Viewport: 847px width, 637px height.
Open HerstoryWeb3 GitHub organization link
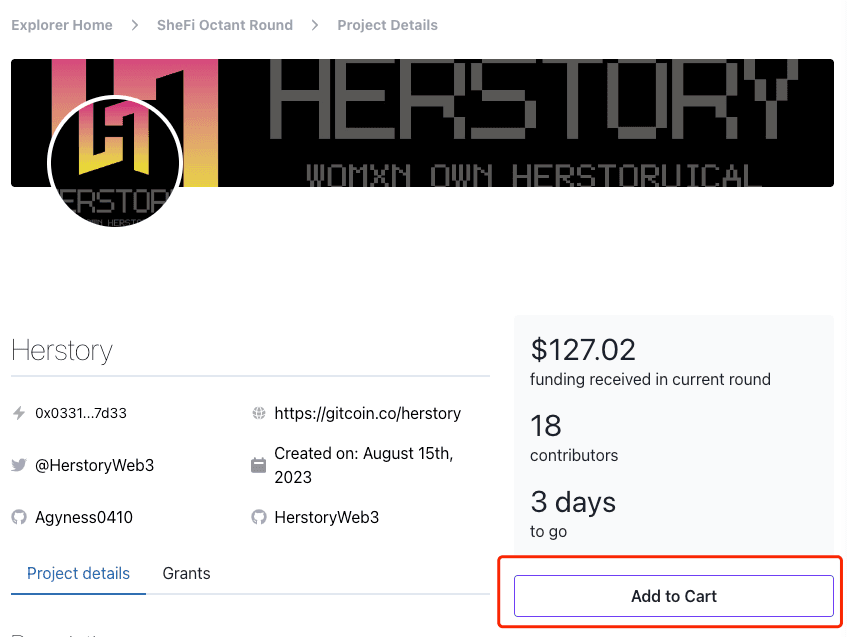327,517
